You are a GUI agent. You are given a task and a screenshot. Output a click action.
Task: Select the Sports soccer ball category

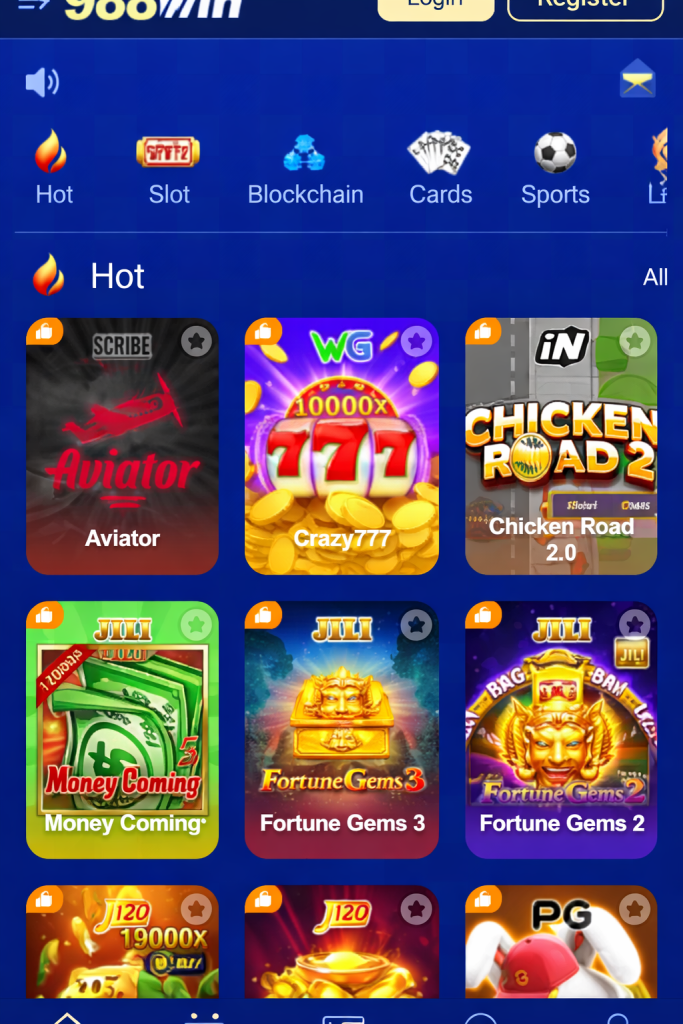[x=555, y=152]
